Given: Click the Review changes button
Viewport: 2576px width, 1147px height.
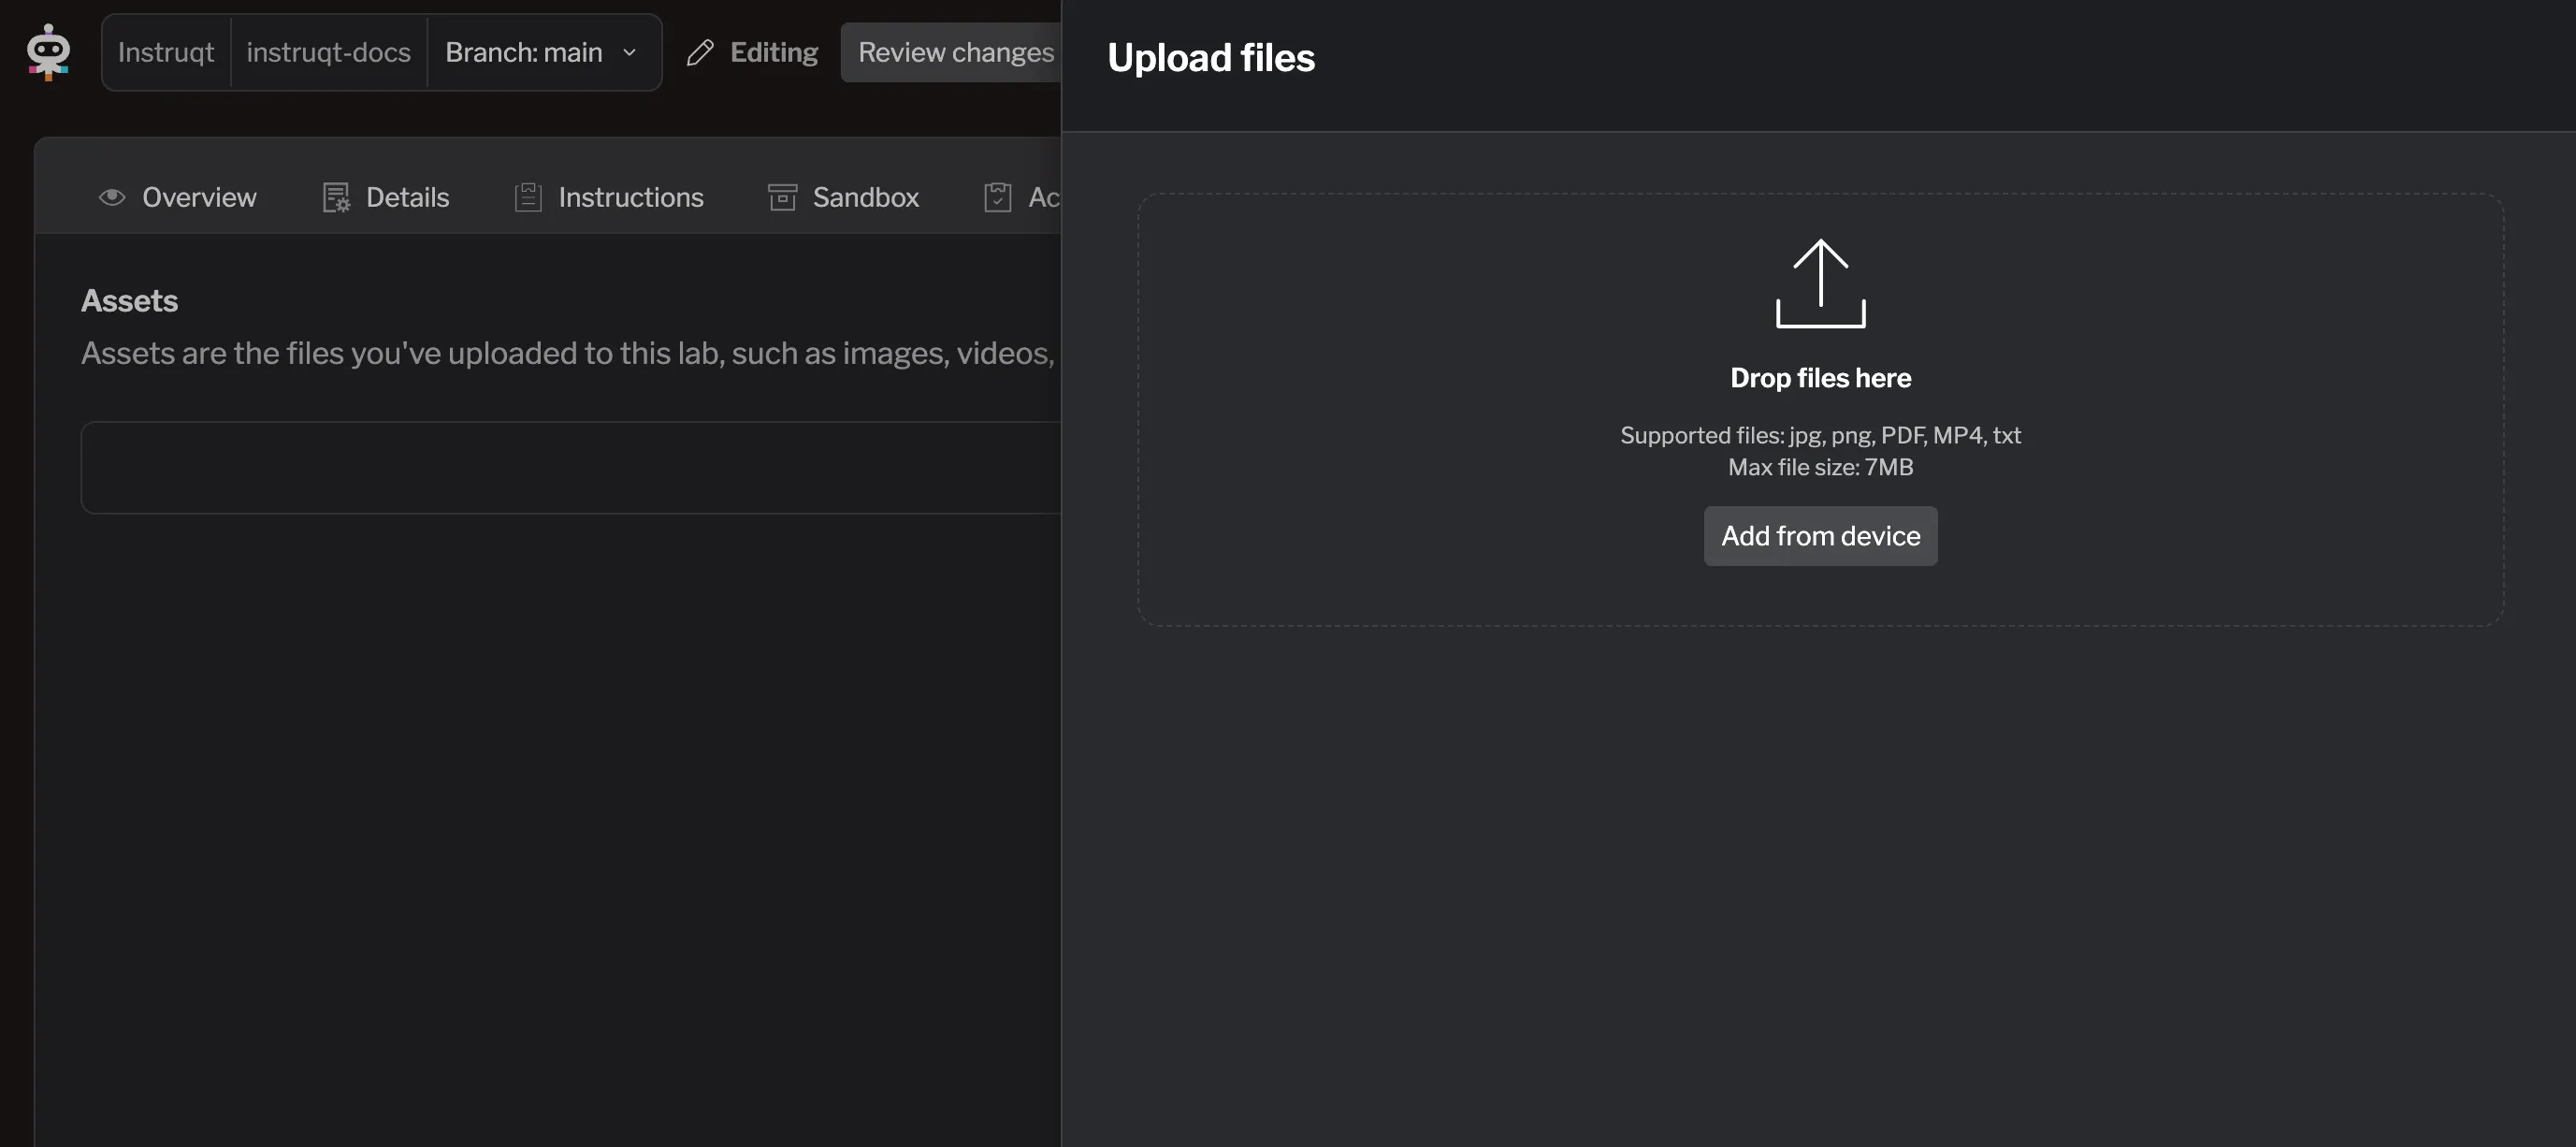Looking at the screenshot, I should coord(956,51).
